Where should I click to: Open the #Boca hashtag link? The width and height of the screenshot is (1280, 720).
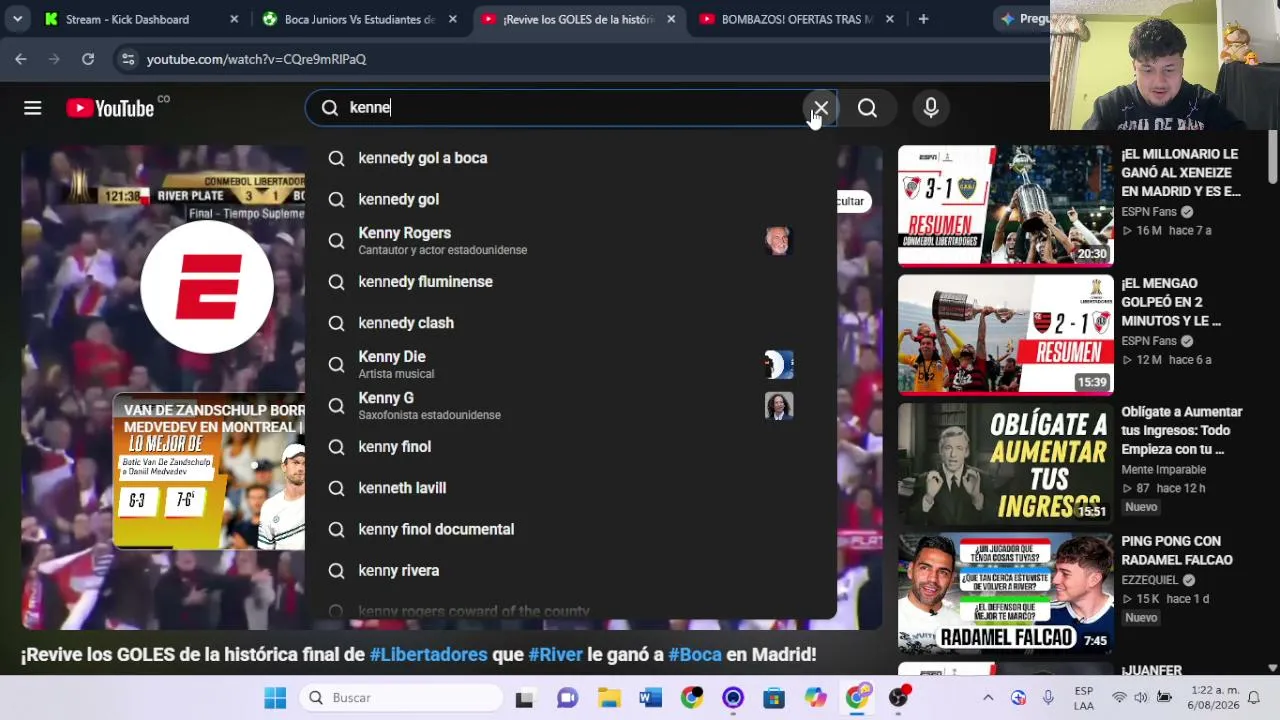coord(694,655)
